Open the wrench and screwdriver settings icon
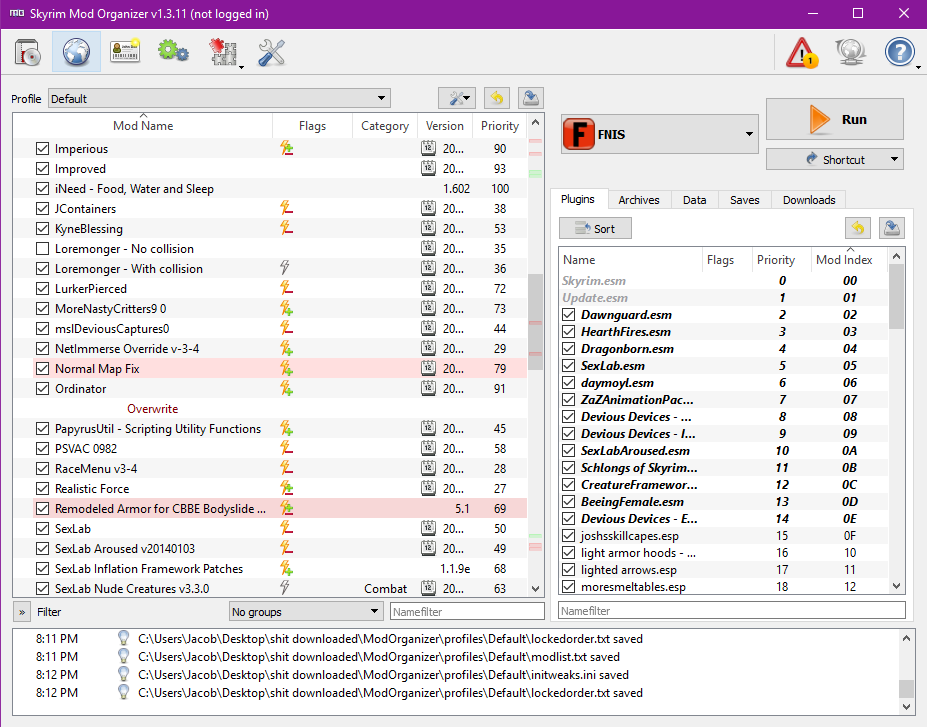The width and height of the screenshot is (927, 727). coord(271,53)
